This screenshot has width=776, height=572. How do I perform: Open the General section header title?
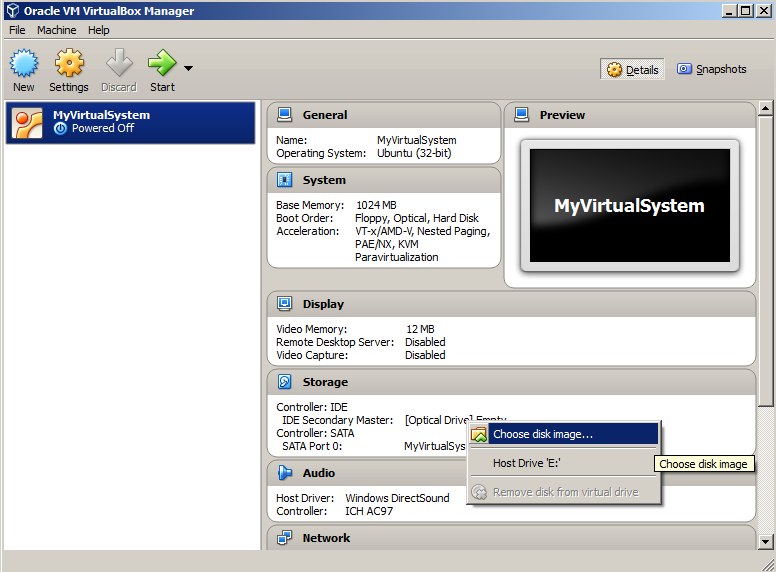pos(325,115)
